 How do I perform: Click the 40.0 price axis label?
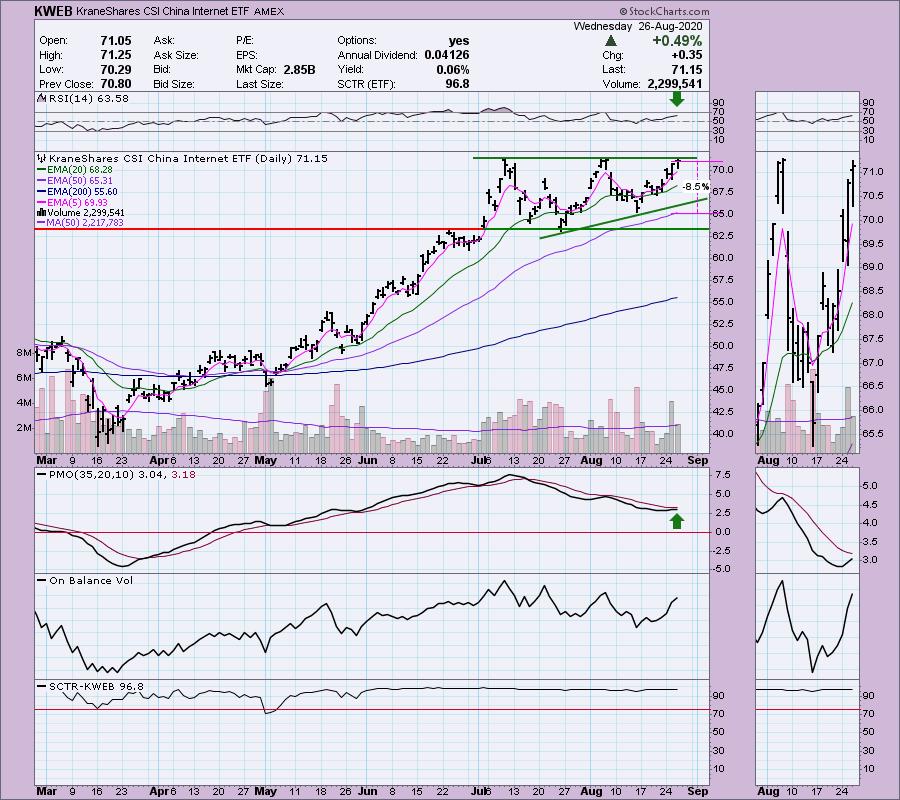(x=723, y=433)
